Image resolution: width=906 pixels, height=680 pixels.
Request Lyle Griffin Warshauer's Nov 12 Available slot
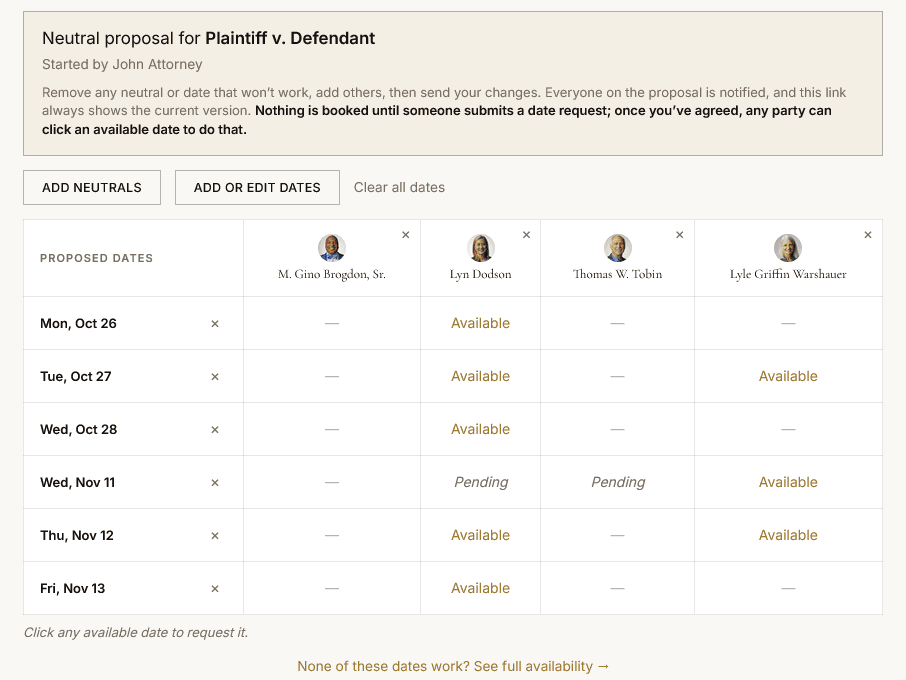click(x=788, y=535)
